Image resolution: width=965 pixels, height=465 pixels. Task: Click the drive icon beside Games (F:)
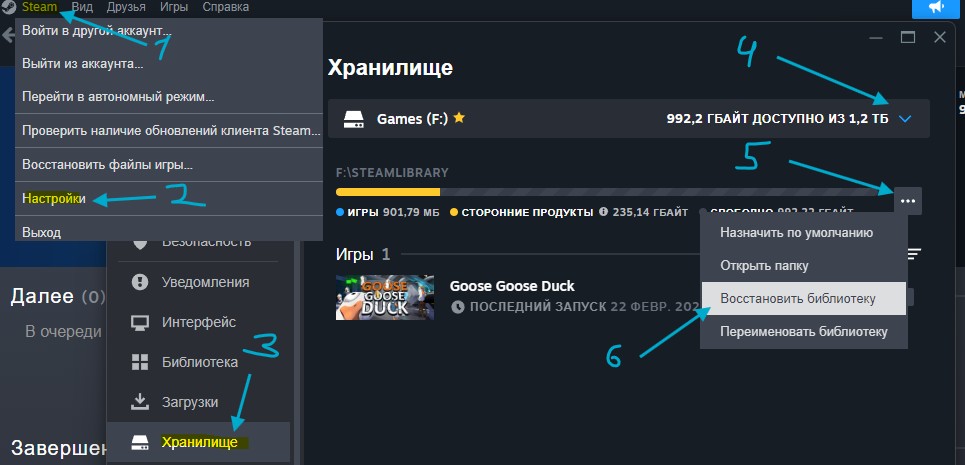tap(353, 119)
